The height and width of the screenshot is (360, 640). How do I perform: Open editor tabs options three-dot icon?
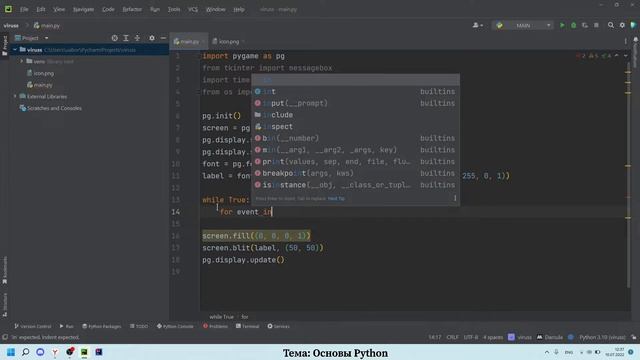click(625, 42)
